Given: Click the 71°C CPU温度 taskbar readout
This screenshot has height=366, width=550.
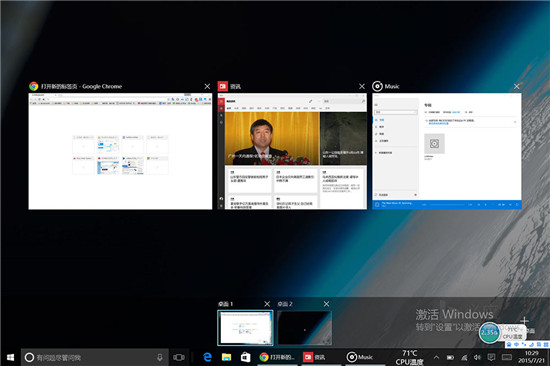Looking at the screenshot, I should [x=409, y=358].
